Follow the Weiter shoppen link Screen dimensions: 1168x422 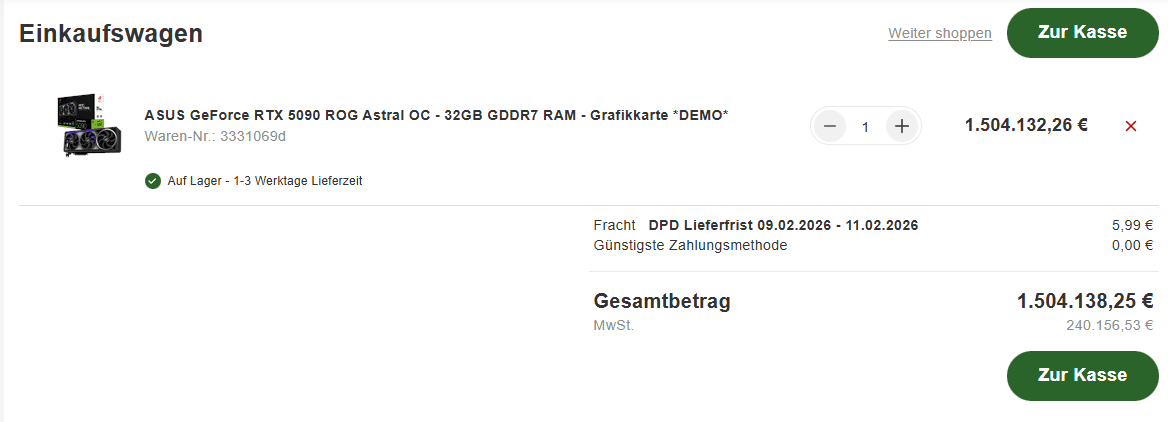pyautogui.click(x=939, y=34)
